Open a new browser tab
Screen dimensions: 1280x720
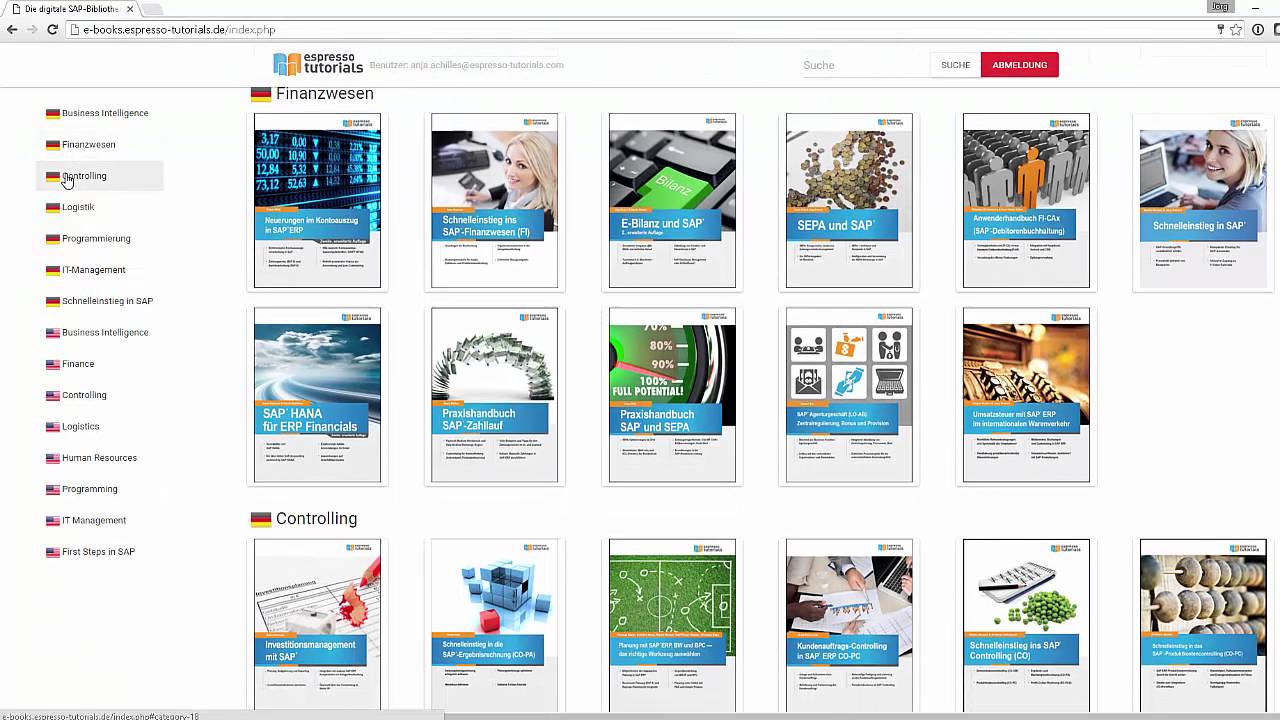152,9
